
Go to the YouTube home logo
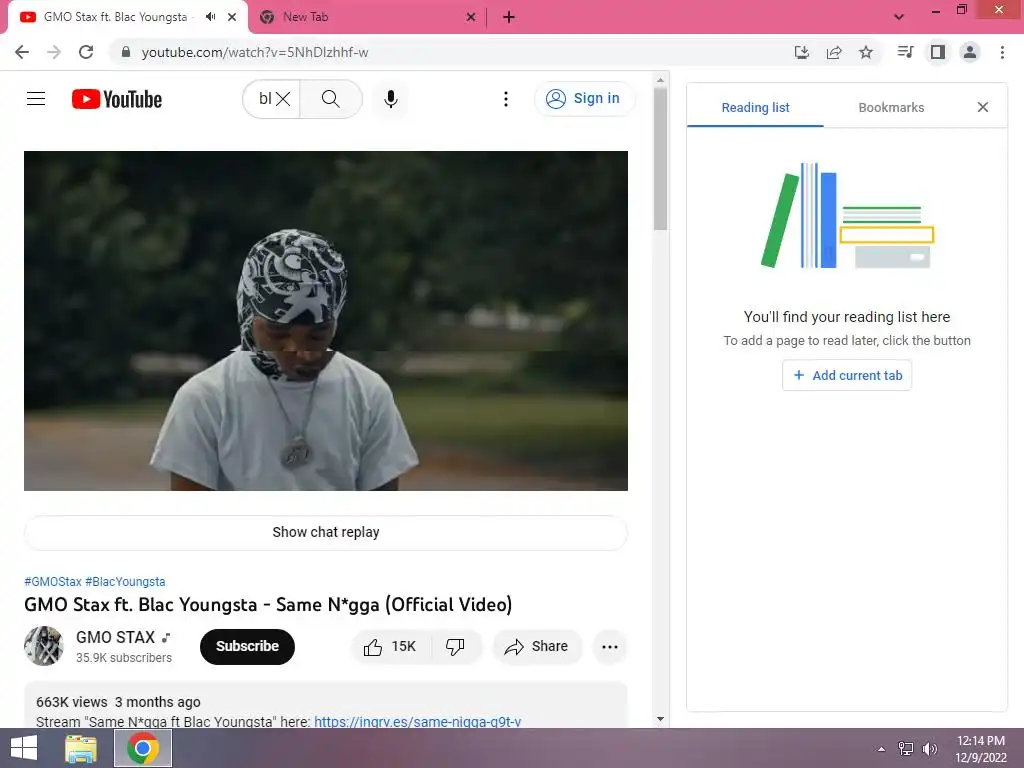[x=117, y=99]
